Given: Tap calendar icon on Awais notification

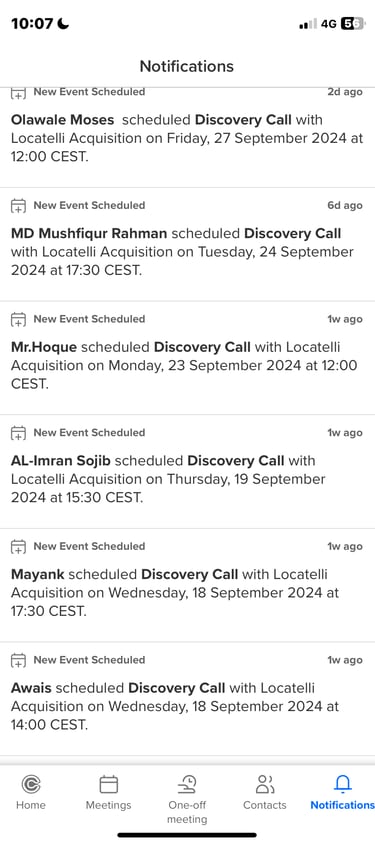Looking at the screenshot, I should 18,660.
